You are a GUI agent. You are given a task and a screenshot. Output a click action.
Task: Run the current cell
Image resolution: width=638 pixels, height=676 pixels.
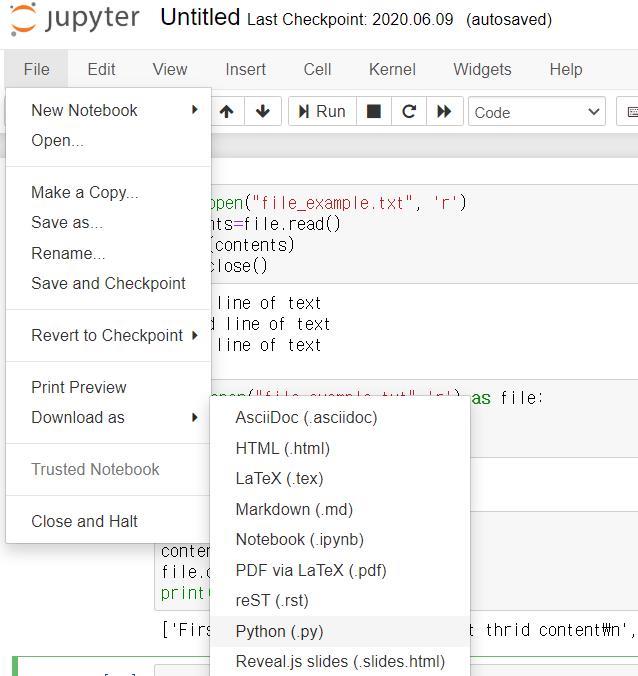pos(322,112)
